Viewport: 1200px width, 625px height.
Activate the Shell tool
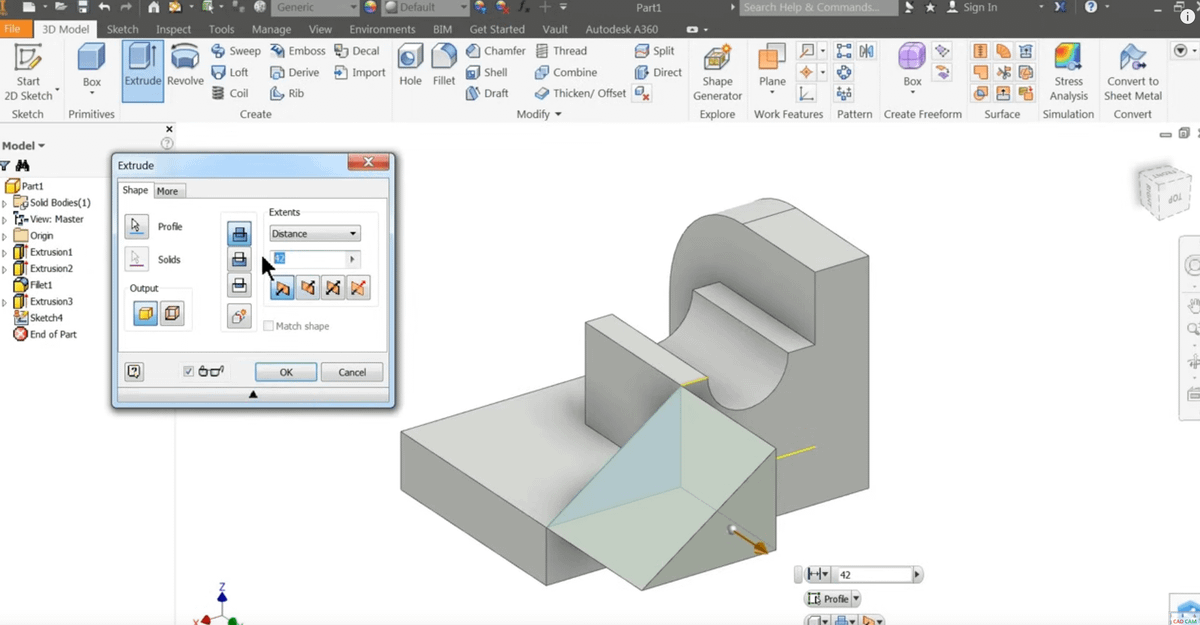pos(487,72)
